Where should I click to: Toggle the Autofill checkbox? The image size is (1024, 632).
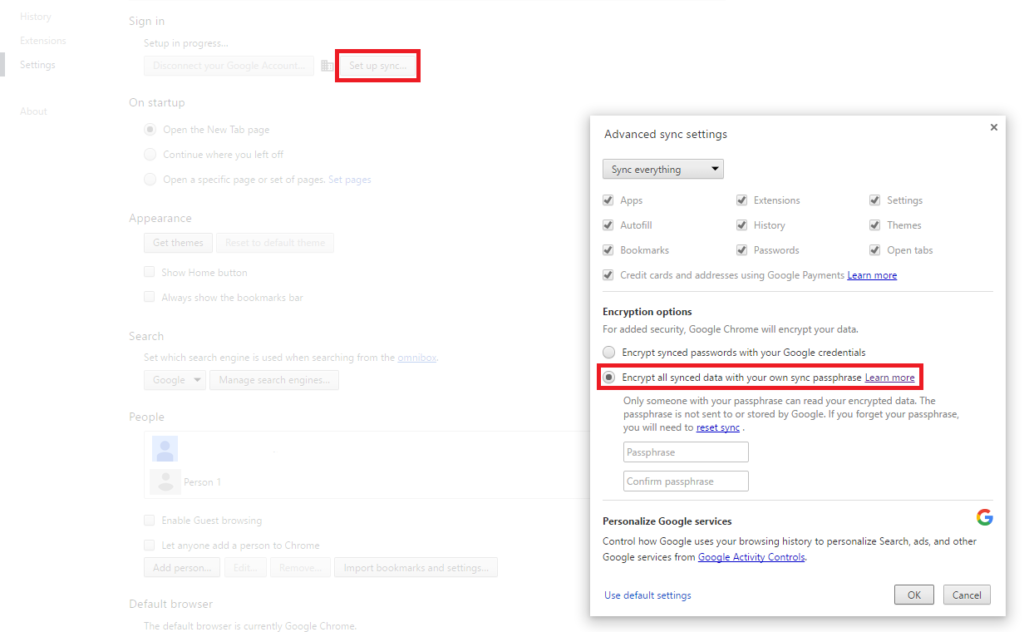coord(608,225)
